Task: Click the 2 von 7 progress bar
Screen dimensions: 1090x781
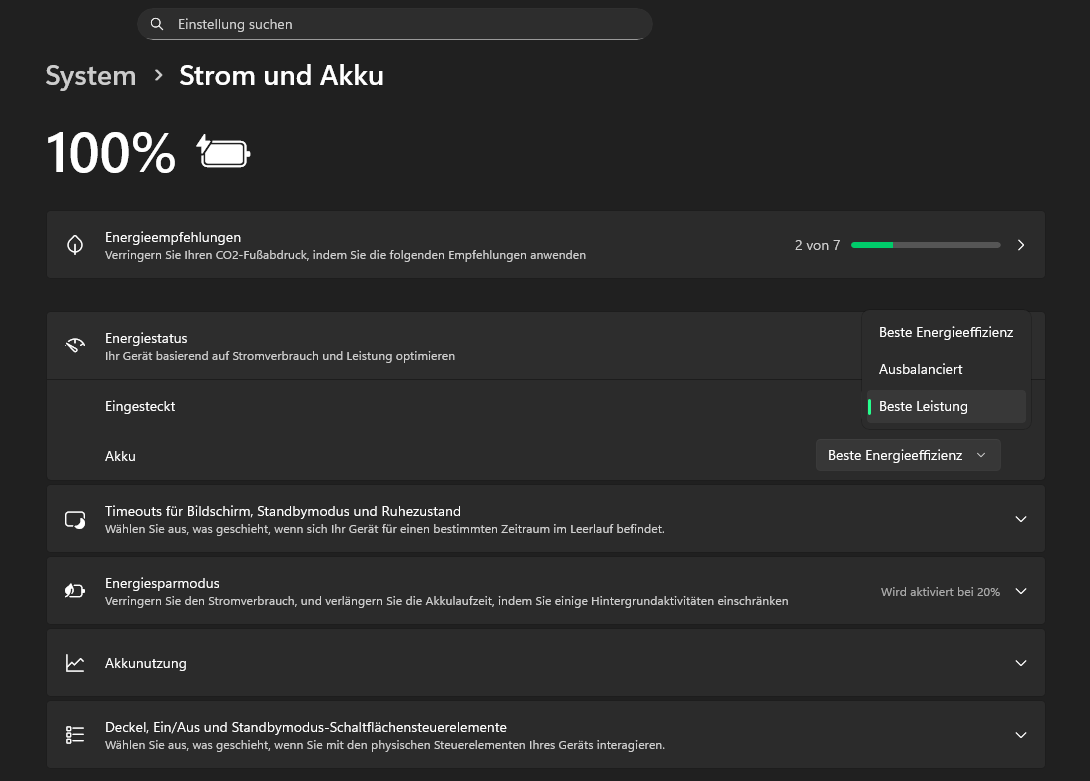Action: [x=925, y=245]
